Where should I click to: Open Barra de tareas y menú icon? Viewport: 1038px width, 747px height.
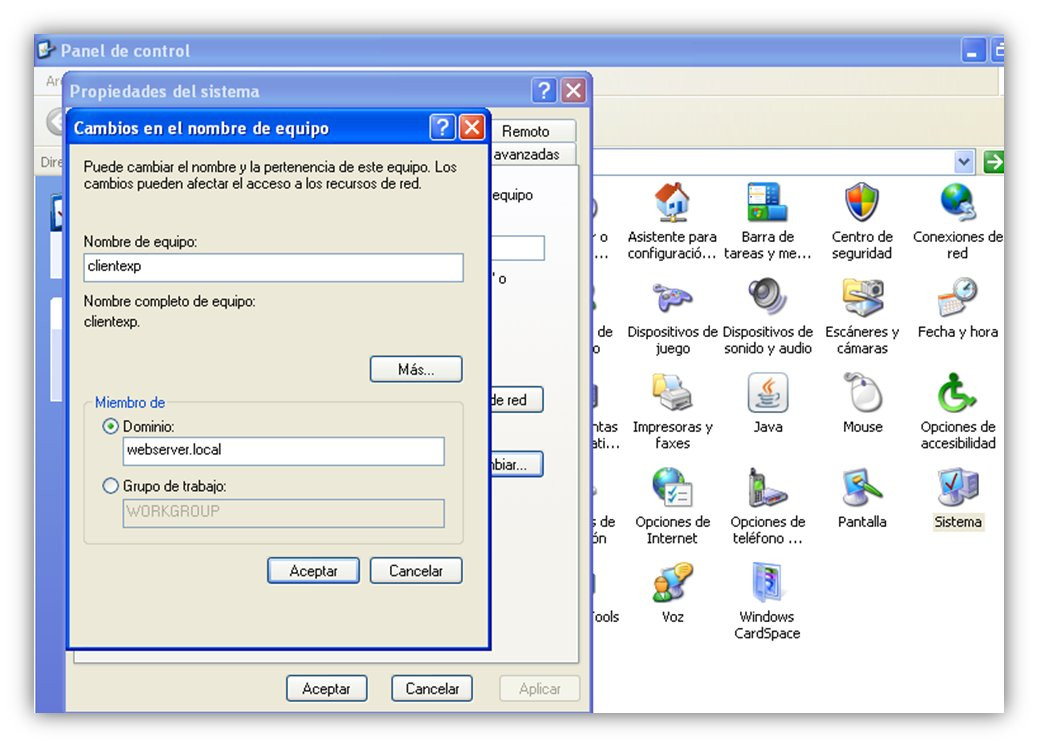767,203
